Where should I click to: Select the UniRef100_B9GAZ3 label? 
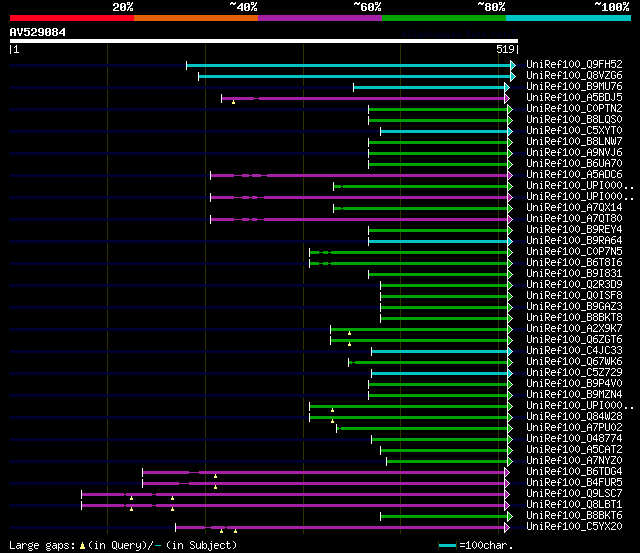(574, 307)
